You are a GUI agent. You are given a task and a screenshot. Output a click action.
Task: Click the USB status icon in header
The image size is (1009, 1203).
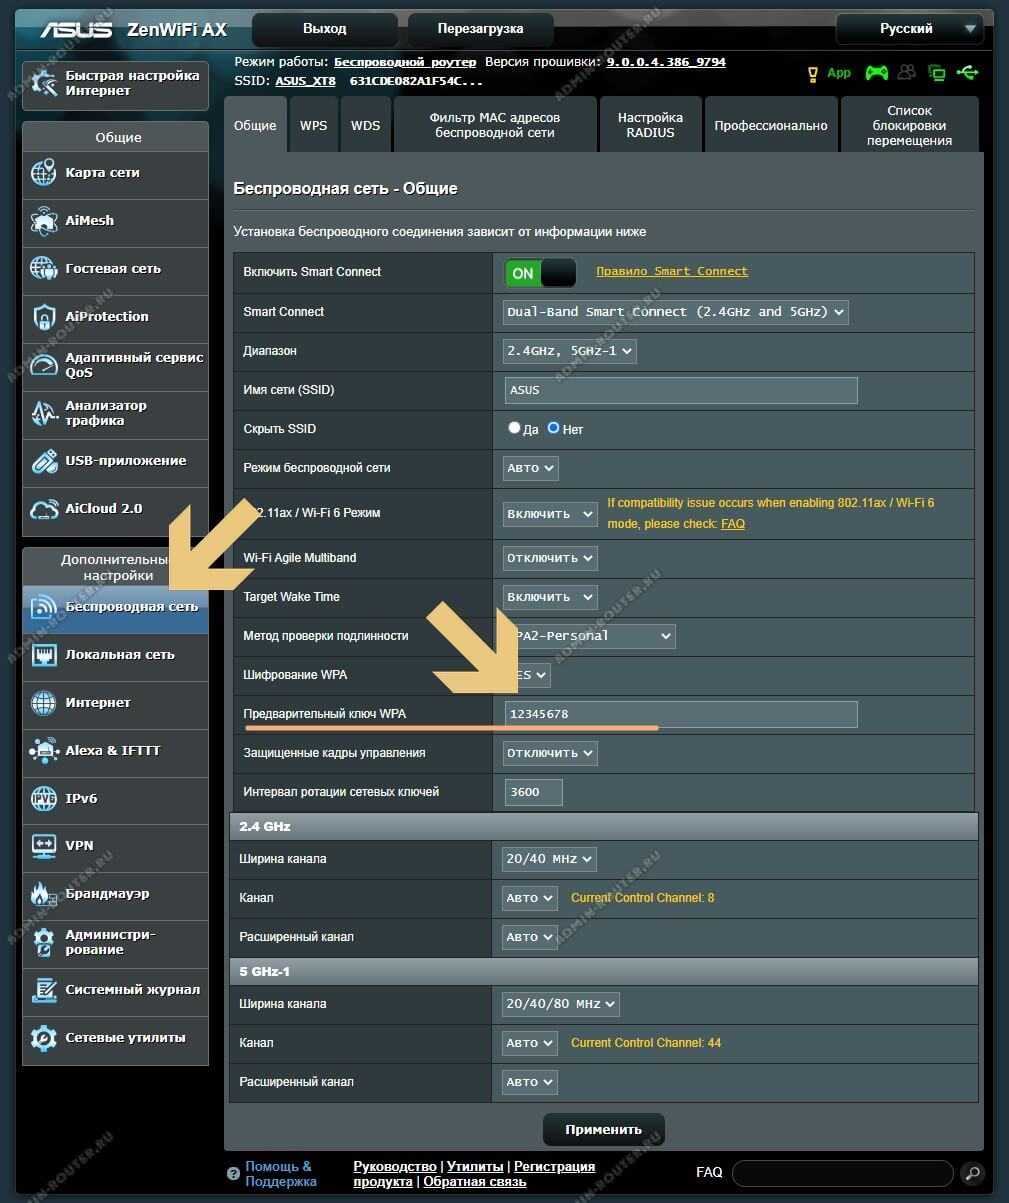click(x=966, y=73)
